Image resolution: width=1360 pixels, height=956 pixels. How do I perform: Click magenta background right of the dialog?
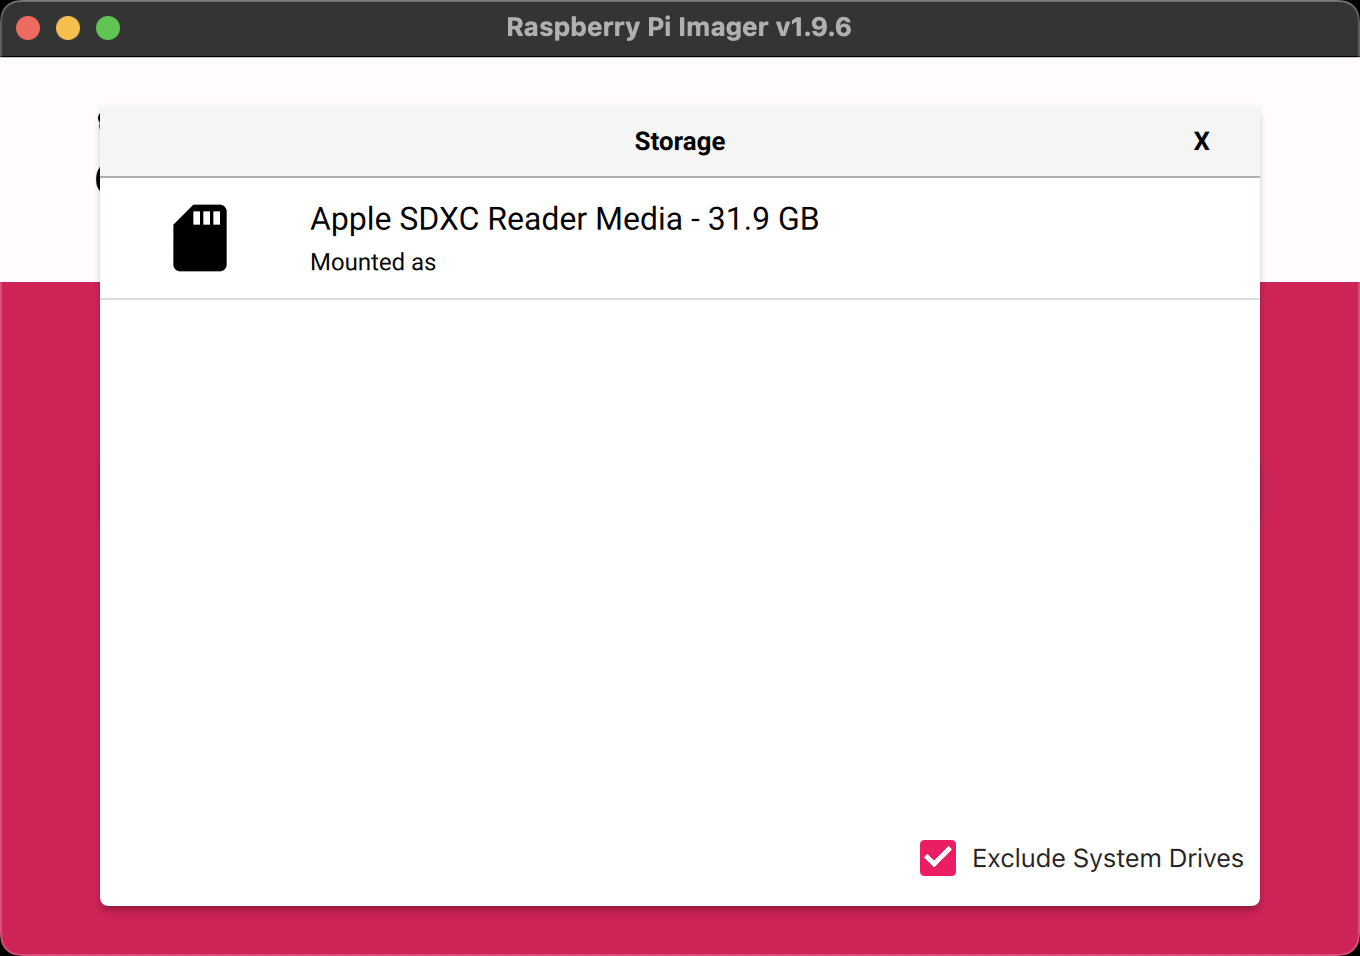tap(1309, 600)
